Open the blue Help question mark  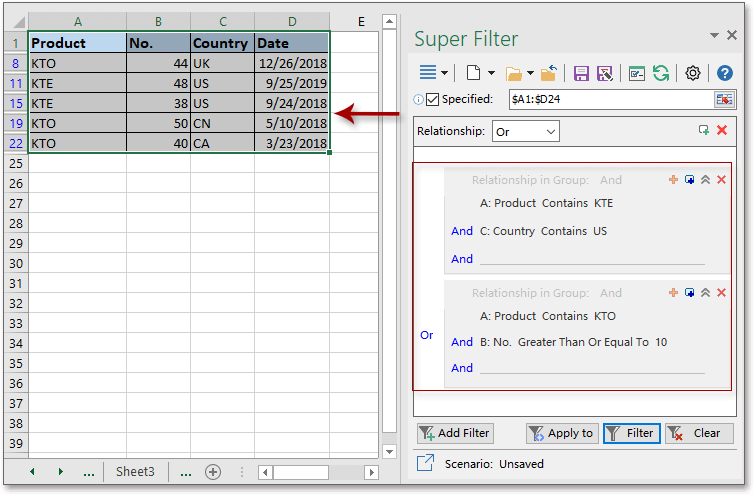tap(725, 73)
